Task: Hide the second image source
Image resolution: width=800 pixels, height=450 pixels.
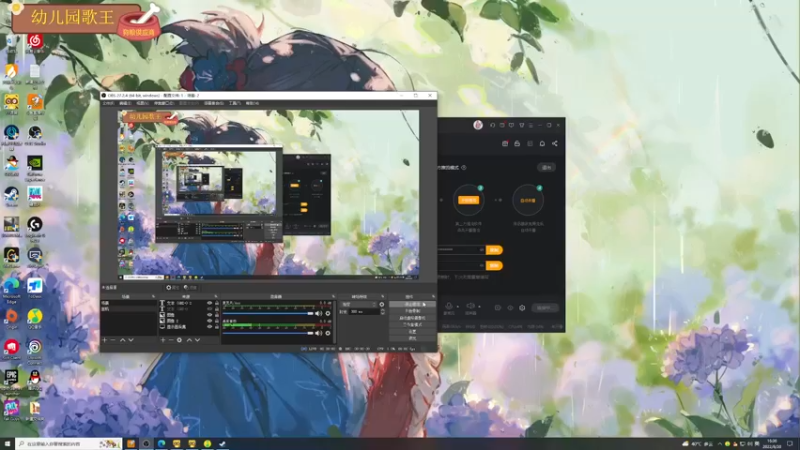Action: coord(210,321)
